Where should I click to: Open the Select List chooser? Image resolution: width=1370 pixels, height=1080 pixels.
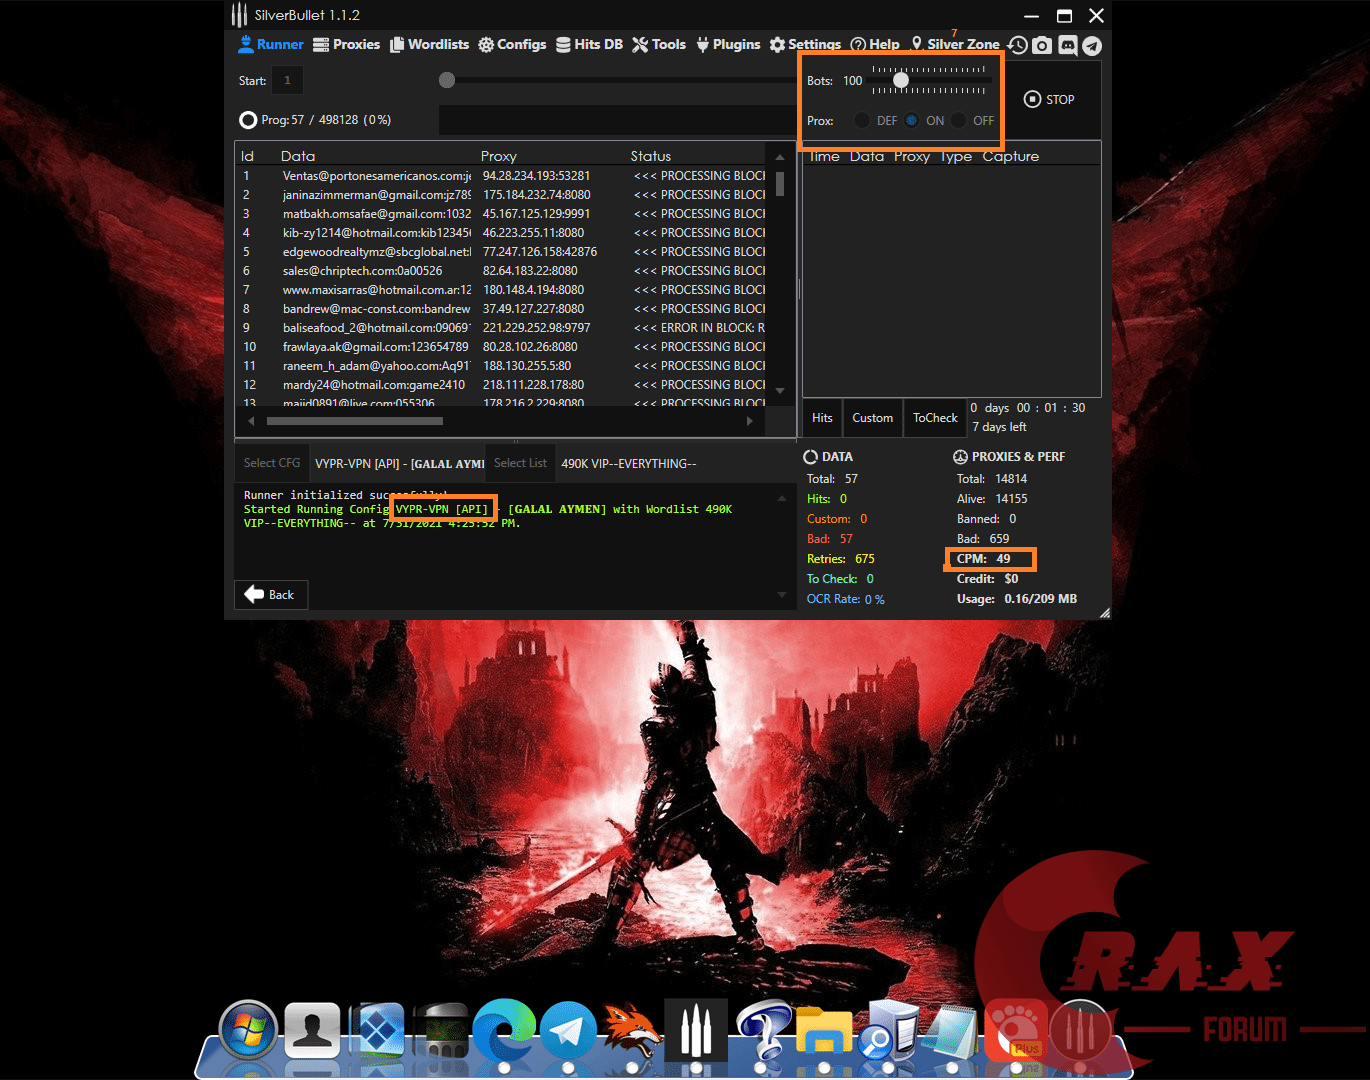click(520, 463)
